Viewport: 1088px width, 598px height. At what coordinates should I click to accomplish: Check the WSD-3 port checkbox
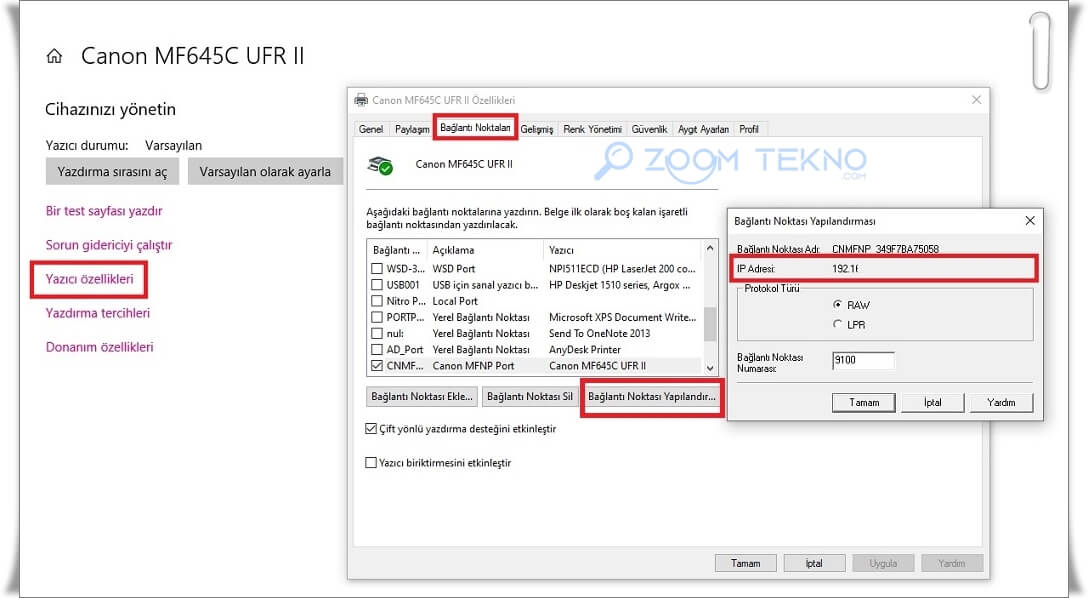click(x=377, y=268)
